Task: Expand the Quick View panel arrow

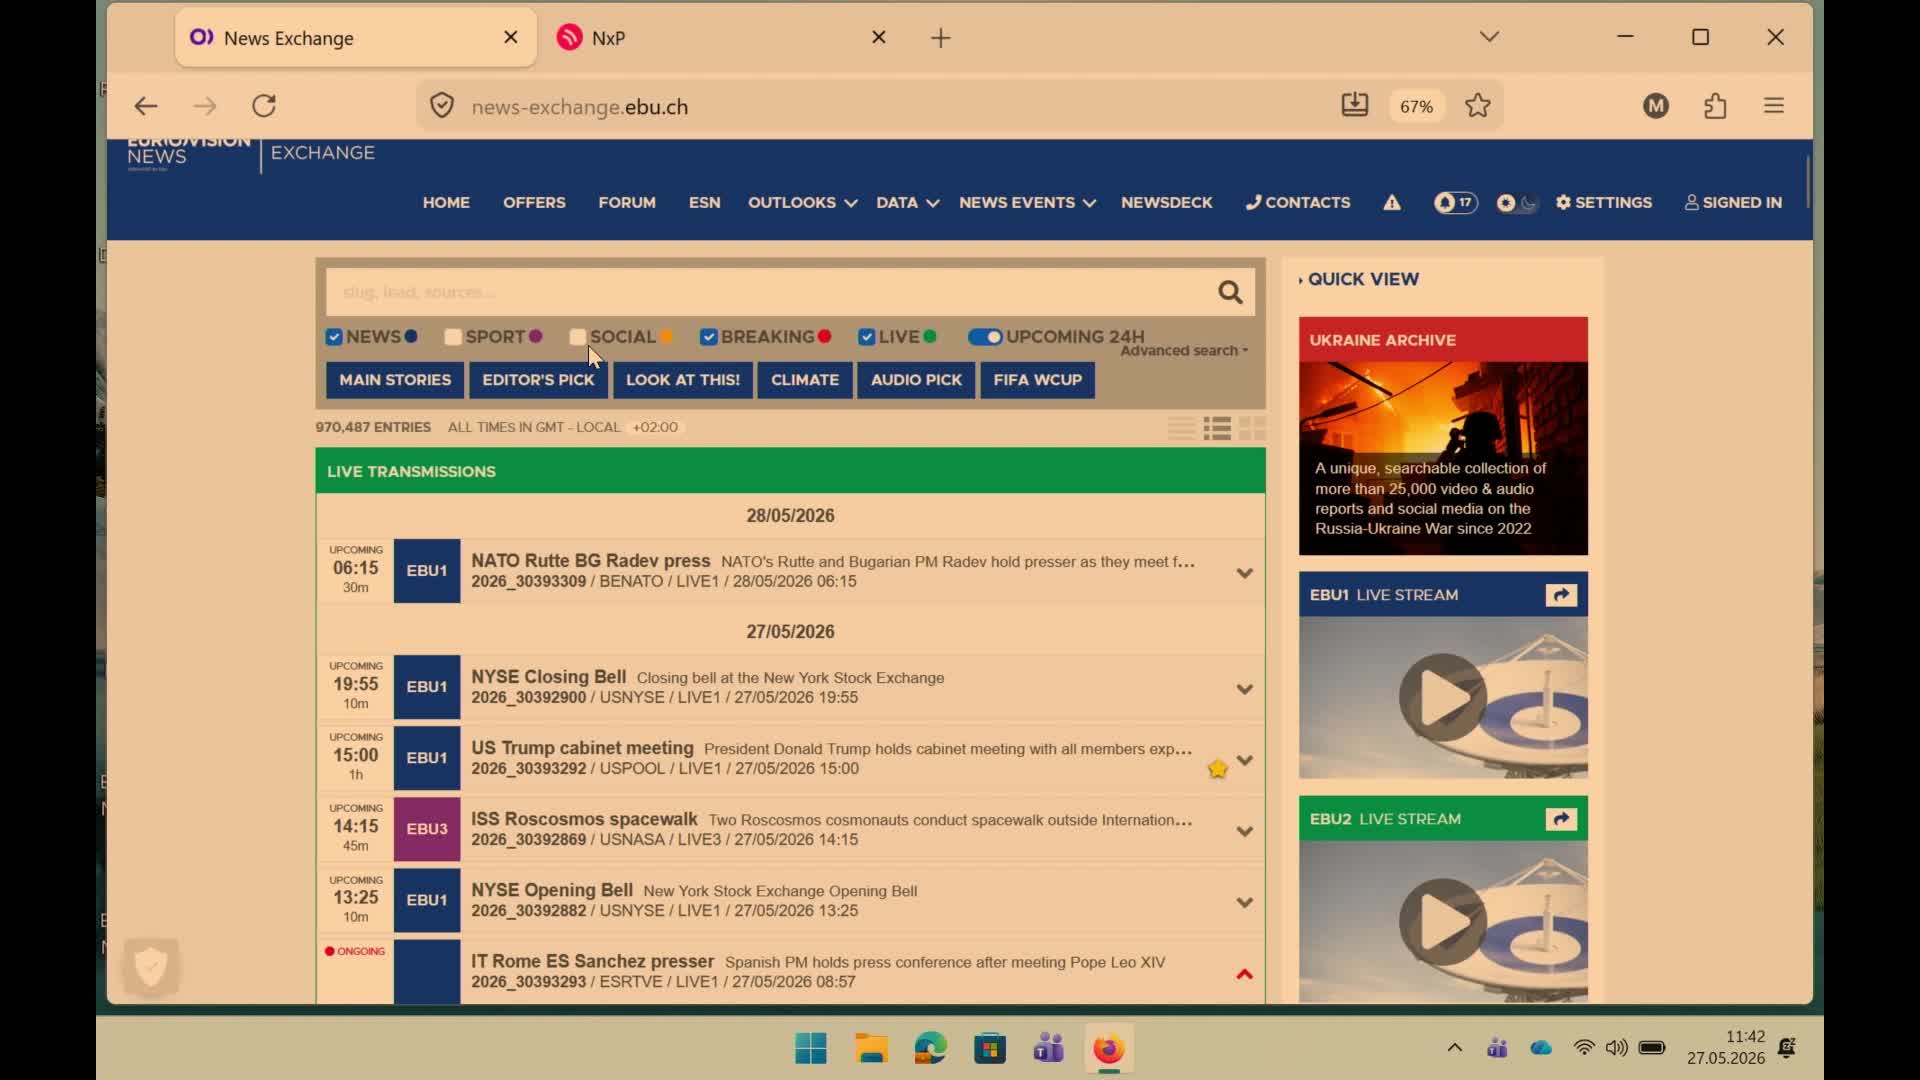Action: [x=1300, y=281]
